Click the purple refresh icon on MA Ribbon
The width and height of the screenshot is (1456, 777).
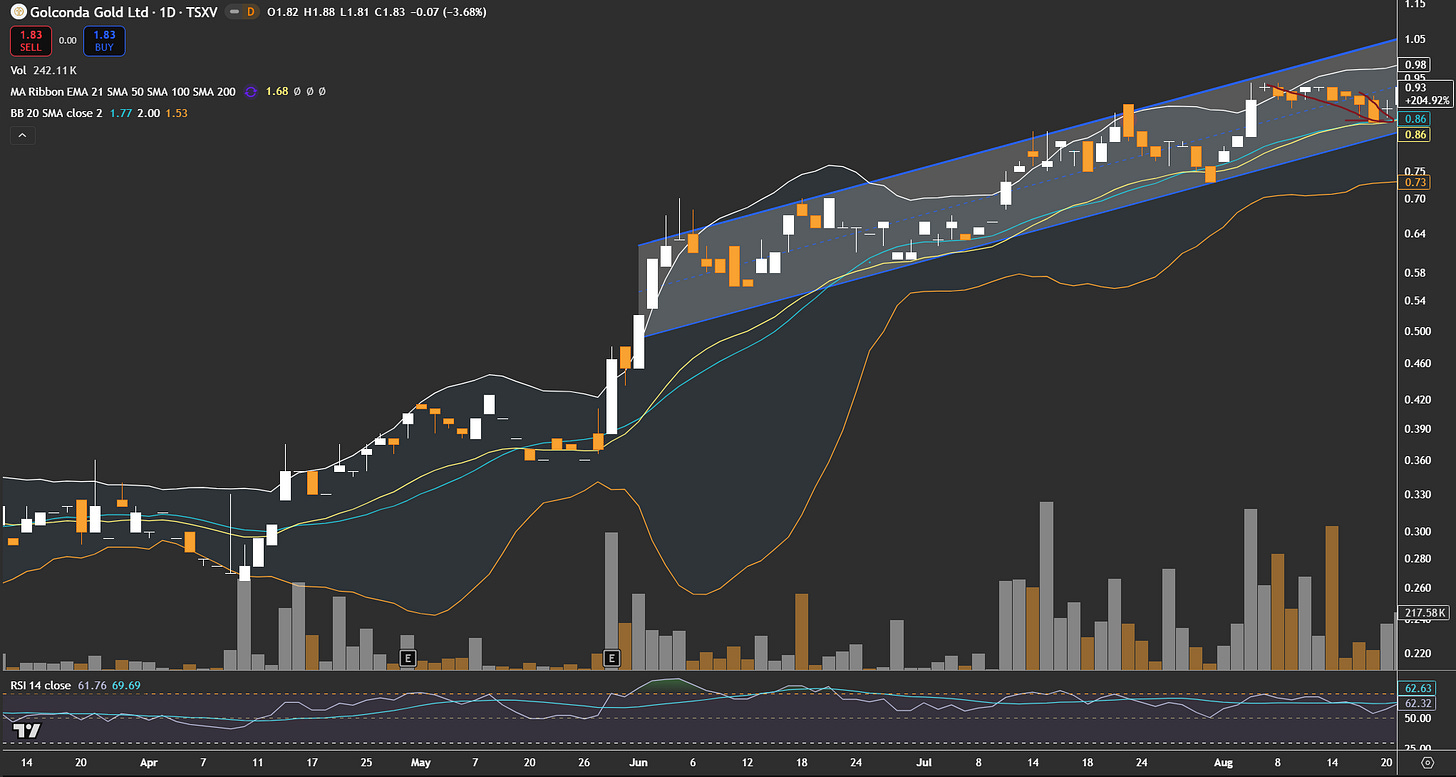point(250,92)
